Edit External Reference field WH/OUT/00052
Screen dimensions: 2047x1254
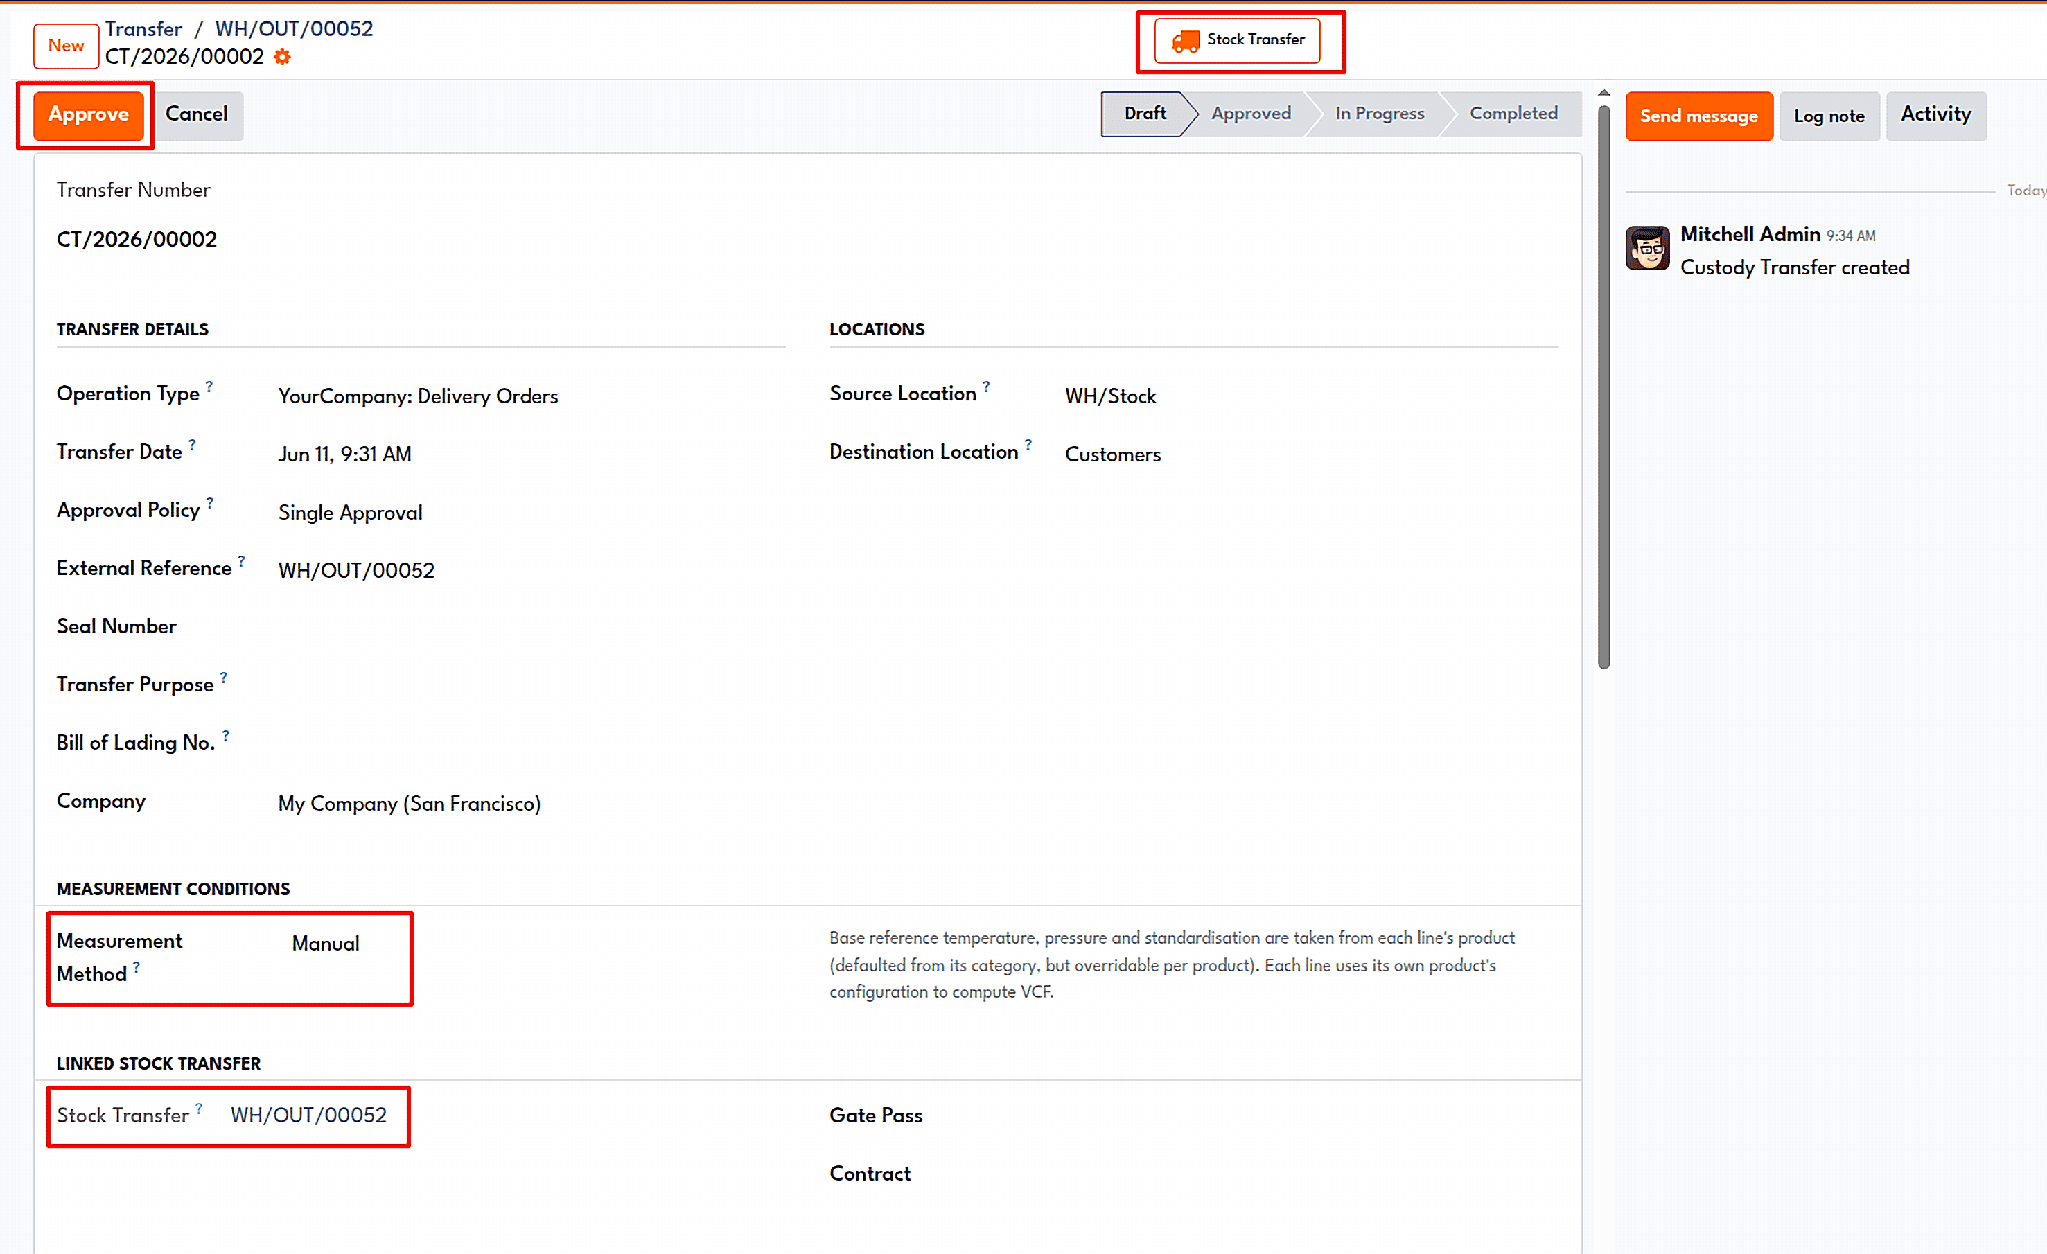click(356, 571)
